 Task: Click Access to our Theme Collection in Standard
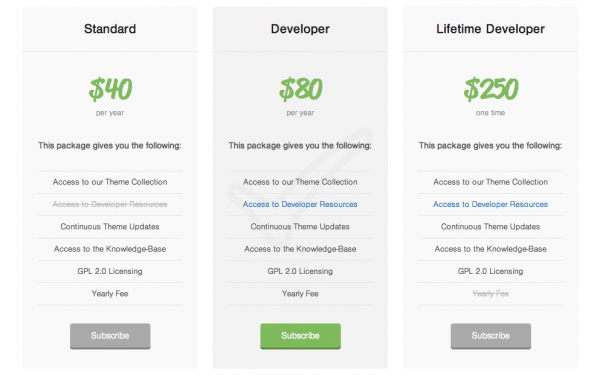110,182
